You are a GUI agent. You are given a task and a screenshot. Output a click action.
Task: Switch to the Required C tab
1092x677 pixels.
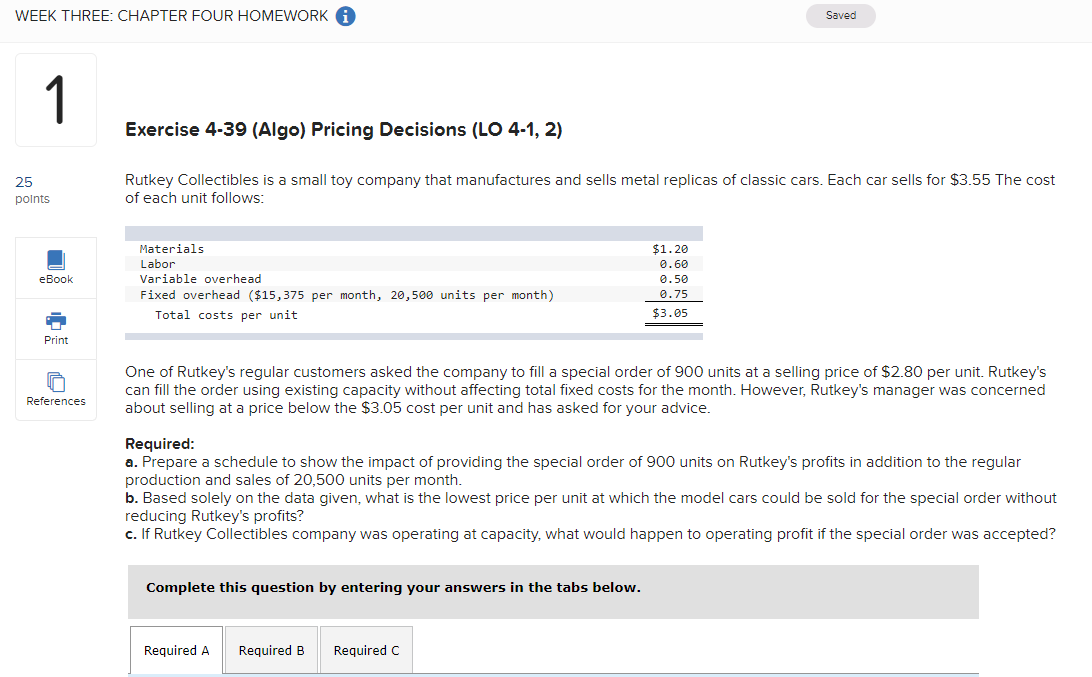click(x=366, y=650)
